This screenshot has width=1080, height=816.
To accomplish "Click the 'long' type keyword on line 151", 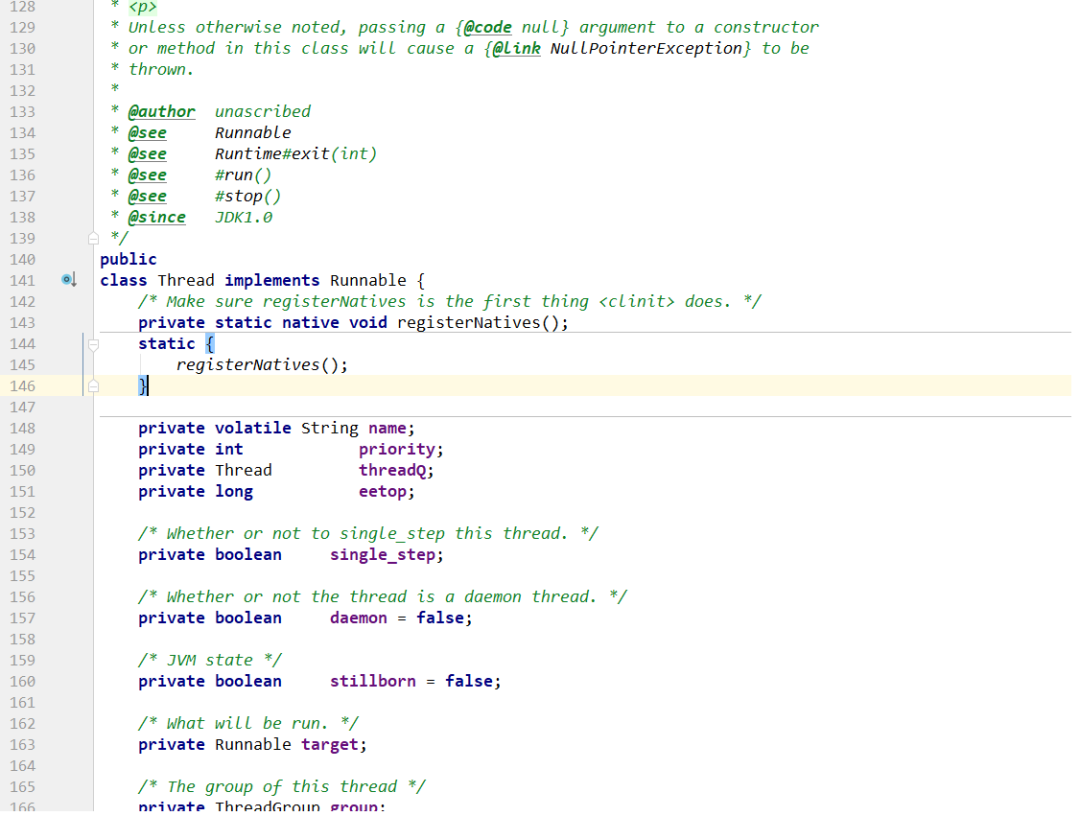I will (233, 492).
